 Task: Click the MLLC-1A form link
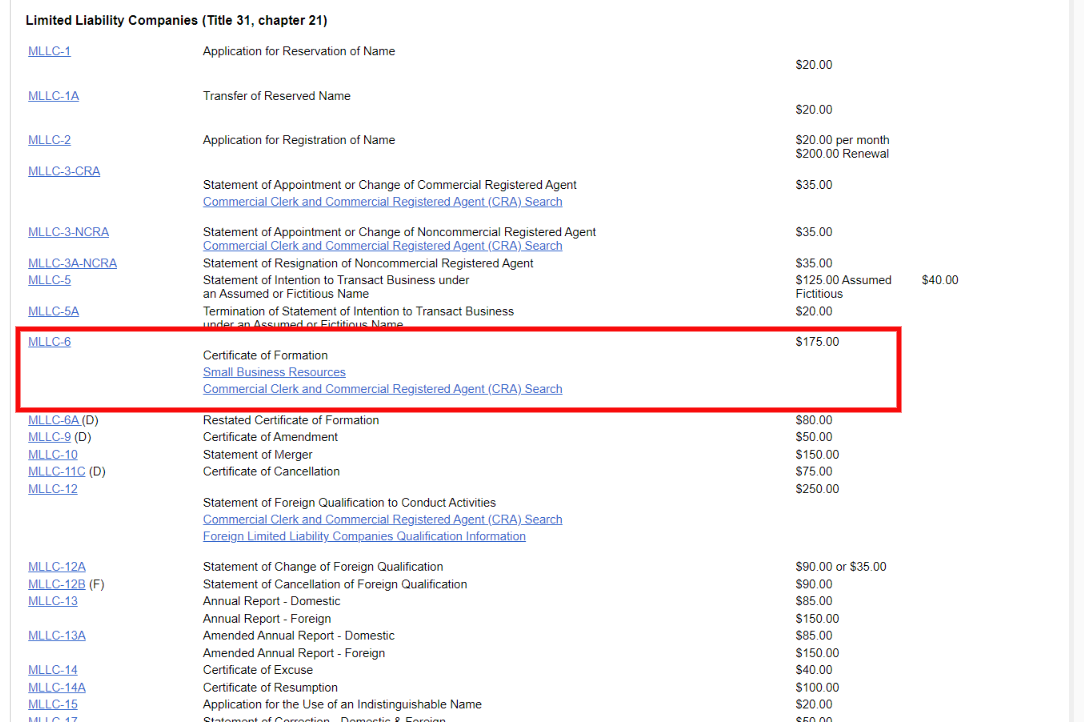point(53,96)
